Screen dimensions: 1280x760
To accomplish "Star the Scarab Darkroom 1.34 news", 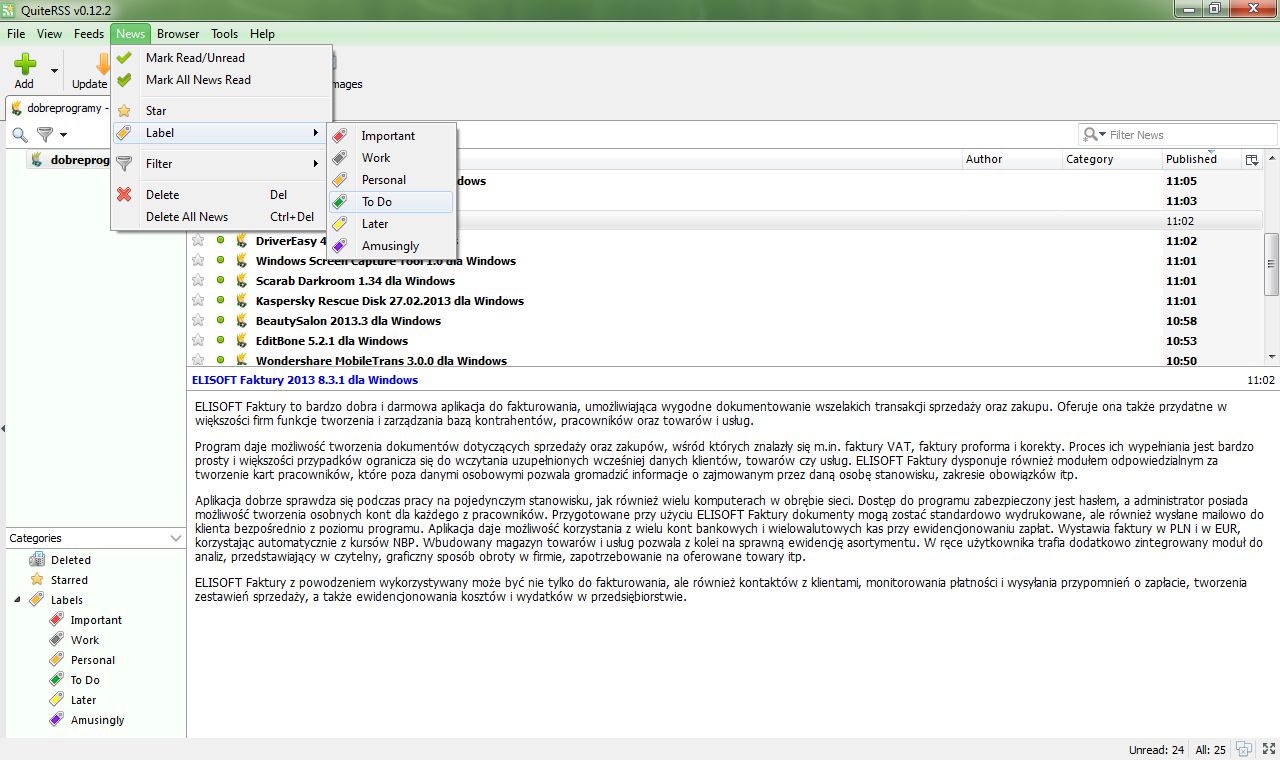I will click(198, 281).
